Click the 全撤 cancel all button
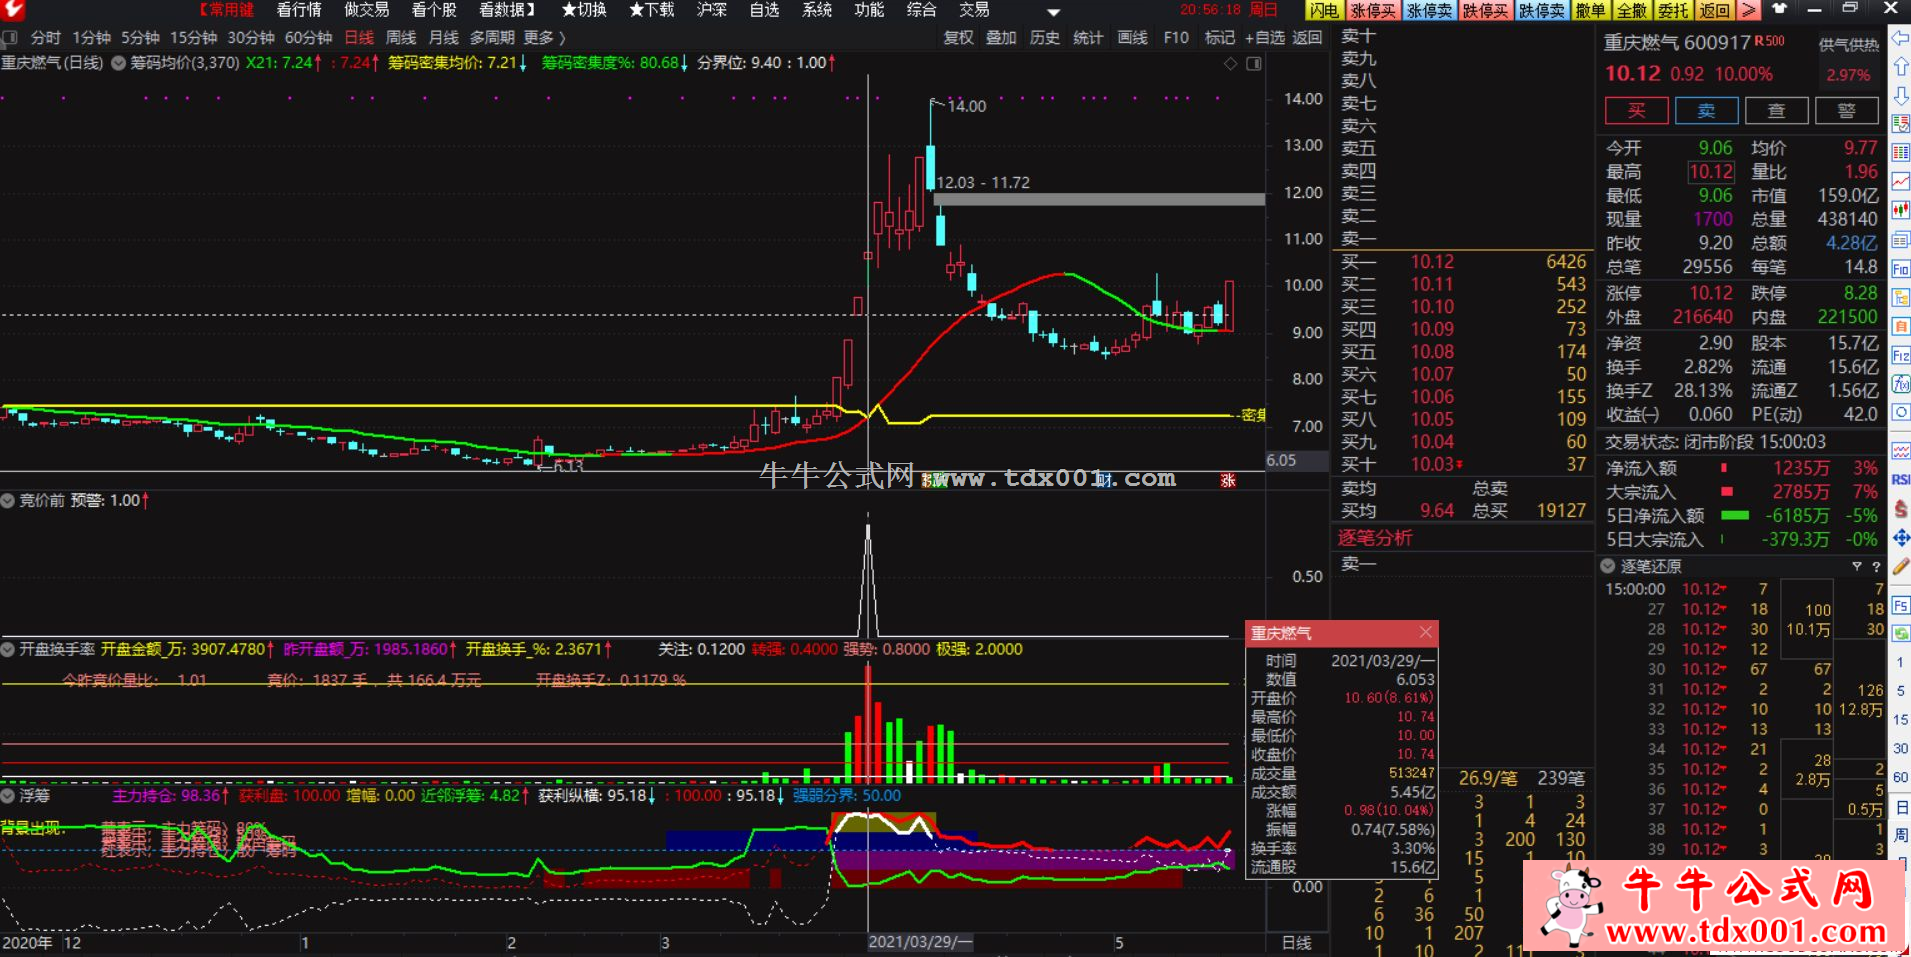Viewport: 1911px width, 957px height. (x=1631, y=10)
